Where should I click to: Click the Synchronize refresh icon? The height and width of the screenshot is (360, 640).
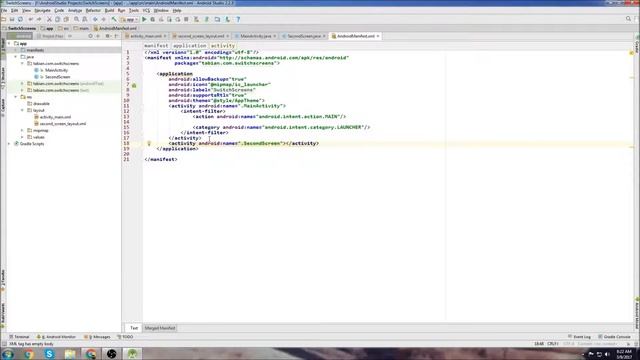pyautogui.click(x=20, y=19)
